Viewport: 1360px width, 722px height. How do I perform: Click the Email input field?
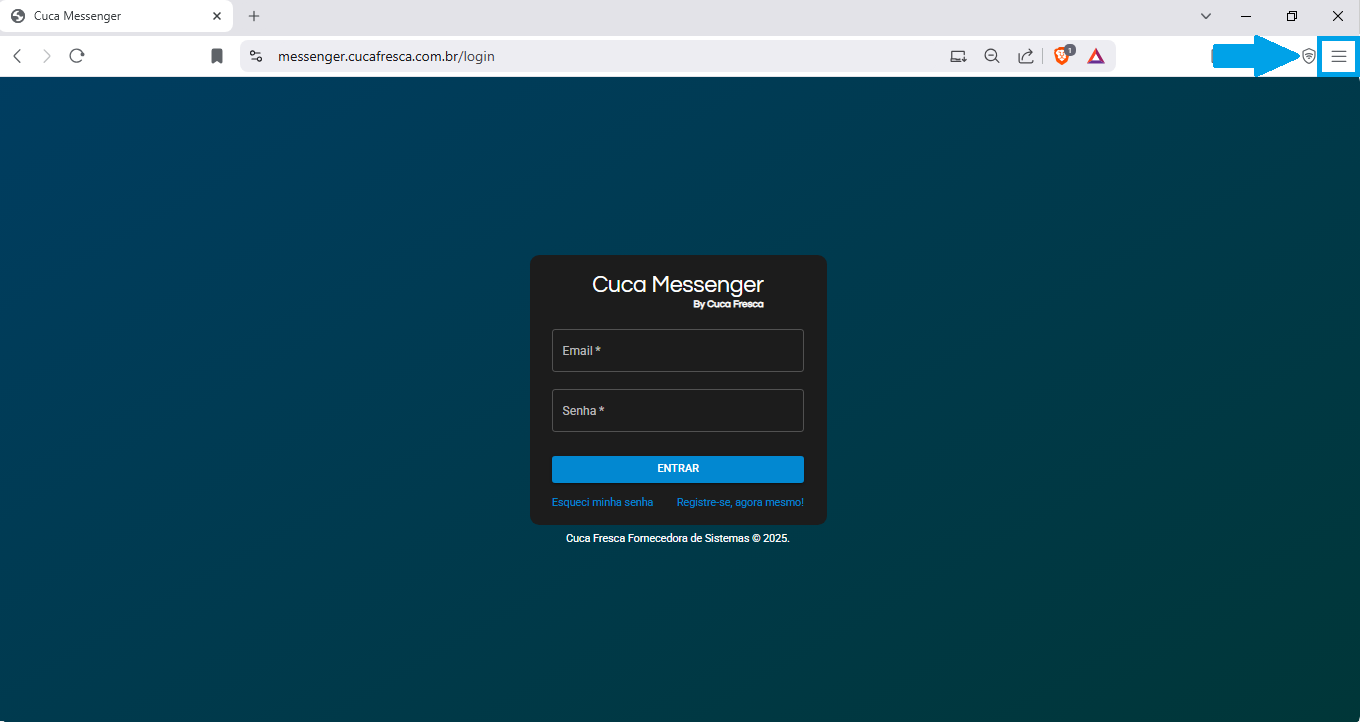678,350
